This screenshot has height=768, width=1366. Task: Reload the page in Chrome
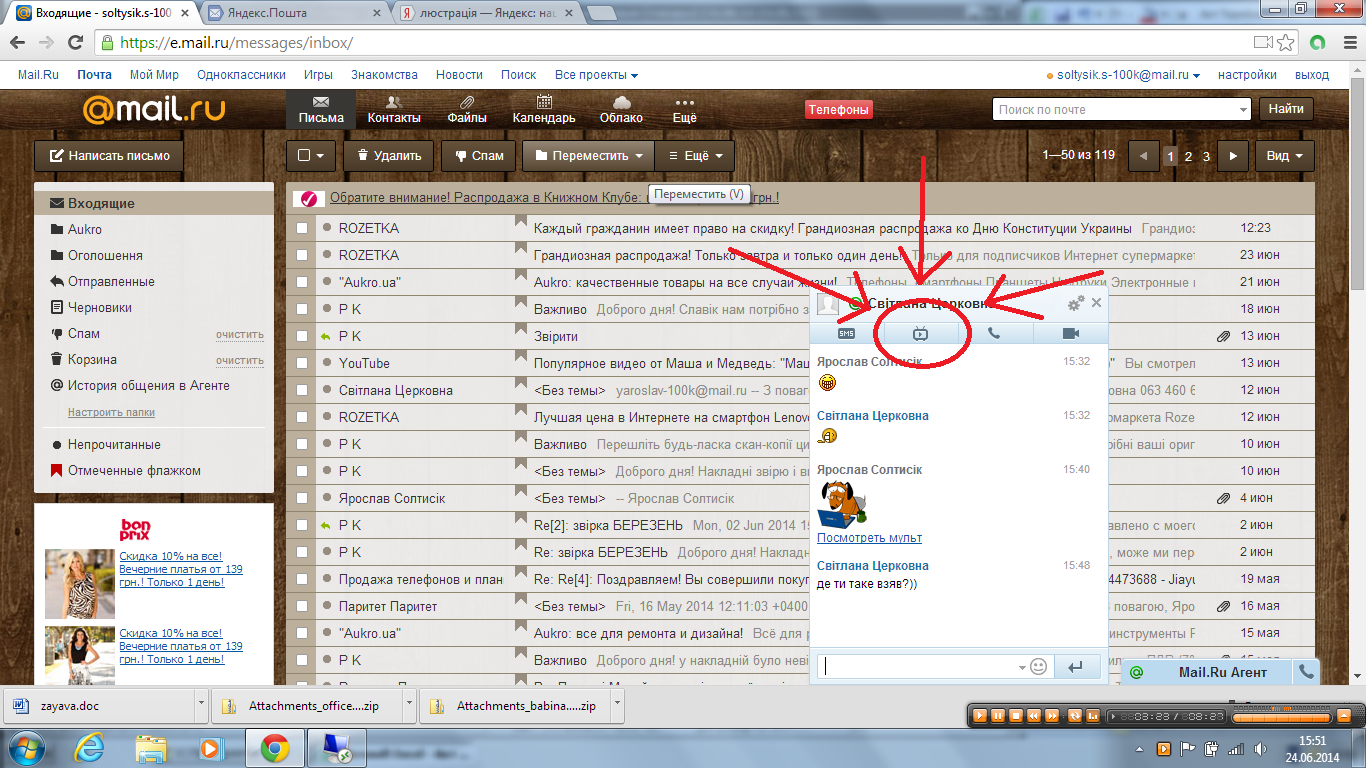coord(75,43)
